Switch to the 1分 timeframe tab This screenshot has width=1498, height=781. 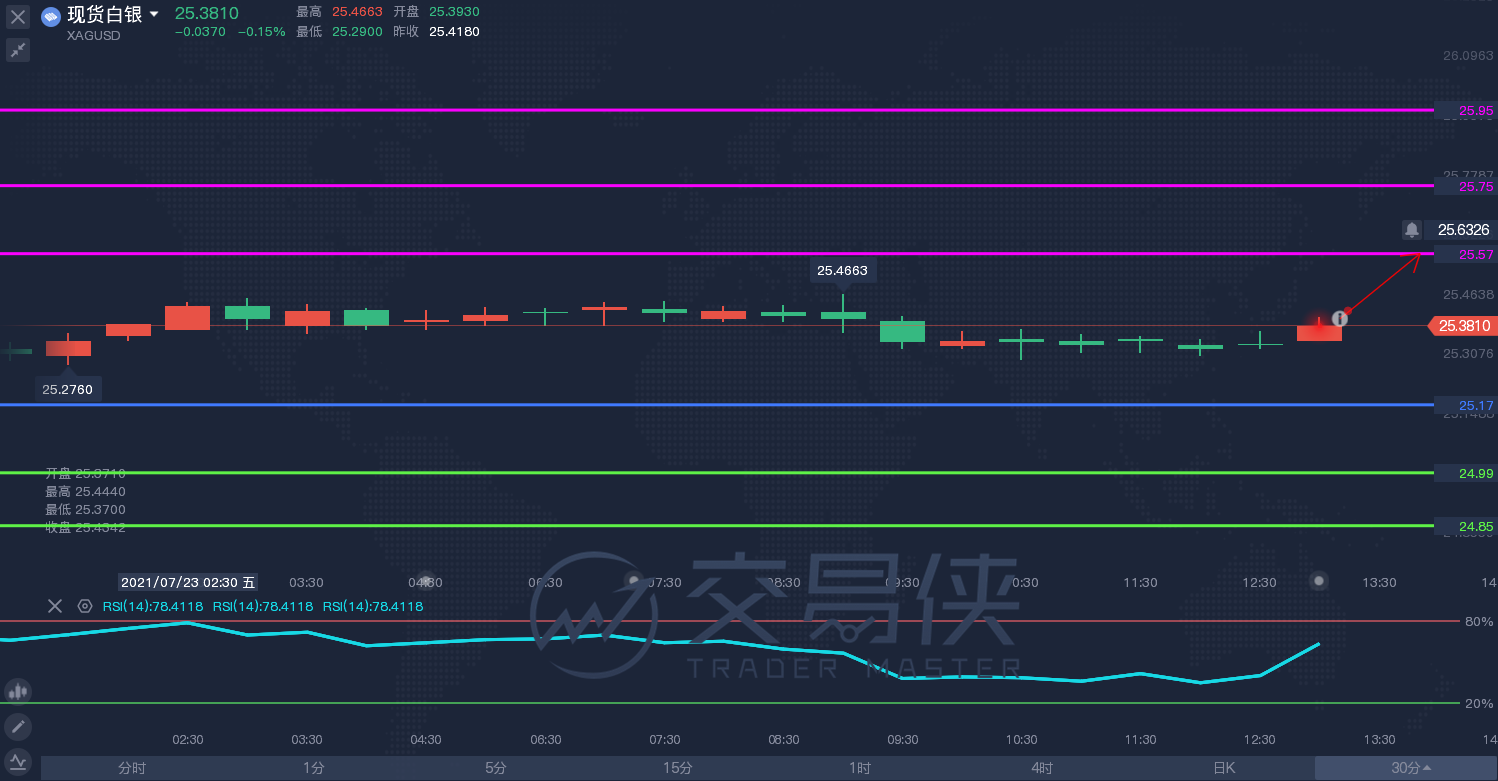313,768
